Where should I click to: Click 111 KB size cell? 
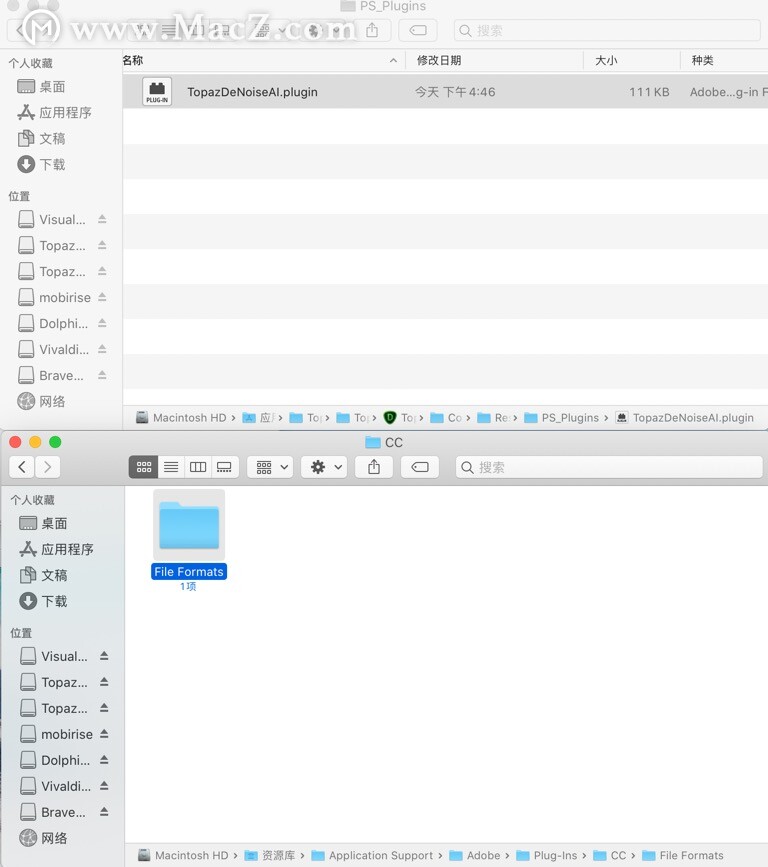pos(649,92)
